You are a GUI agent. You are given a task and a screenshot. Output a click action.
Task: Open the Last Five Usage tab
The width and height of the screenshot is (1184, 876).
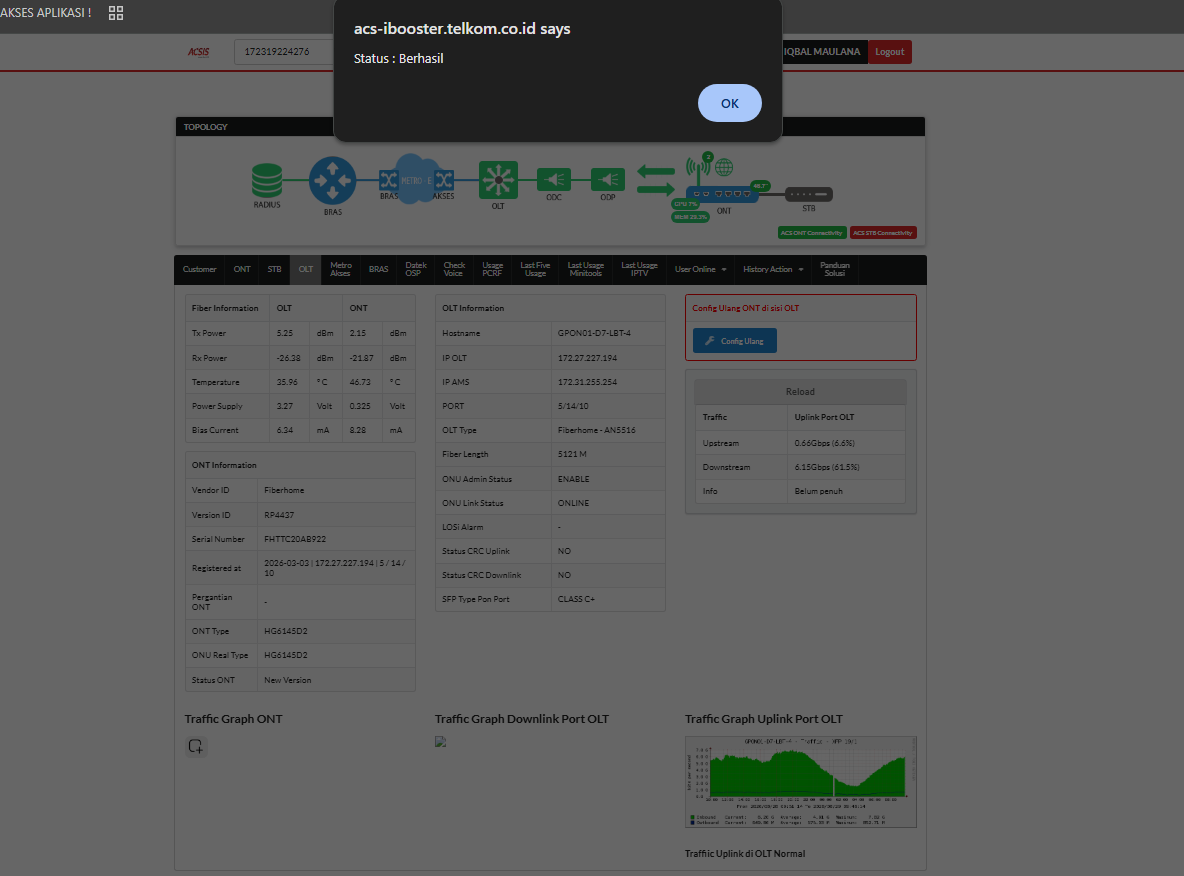click(x=535, y=270)
